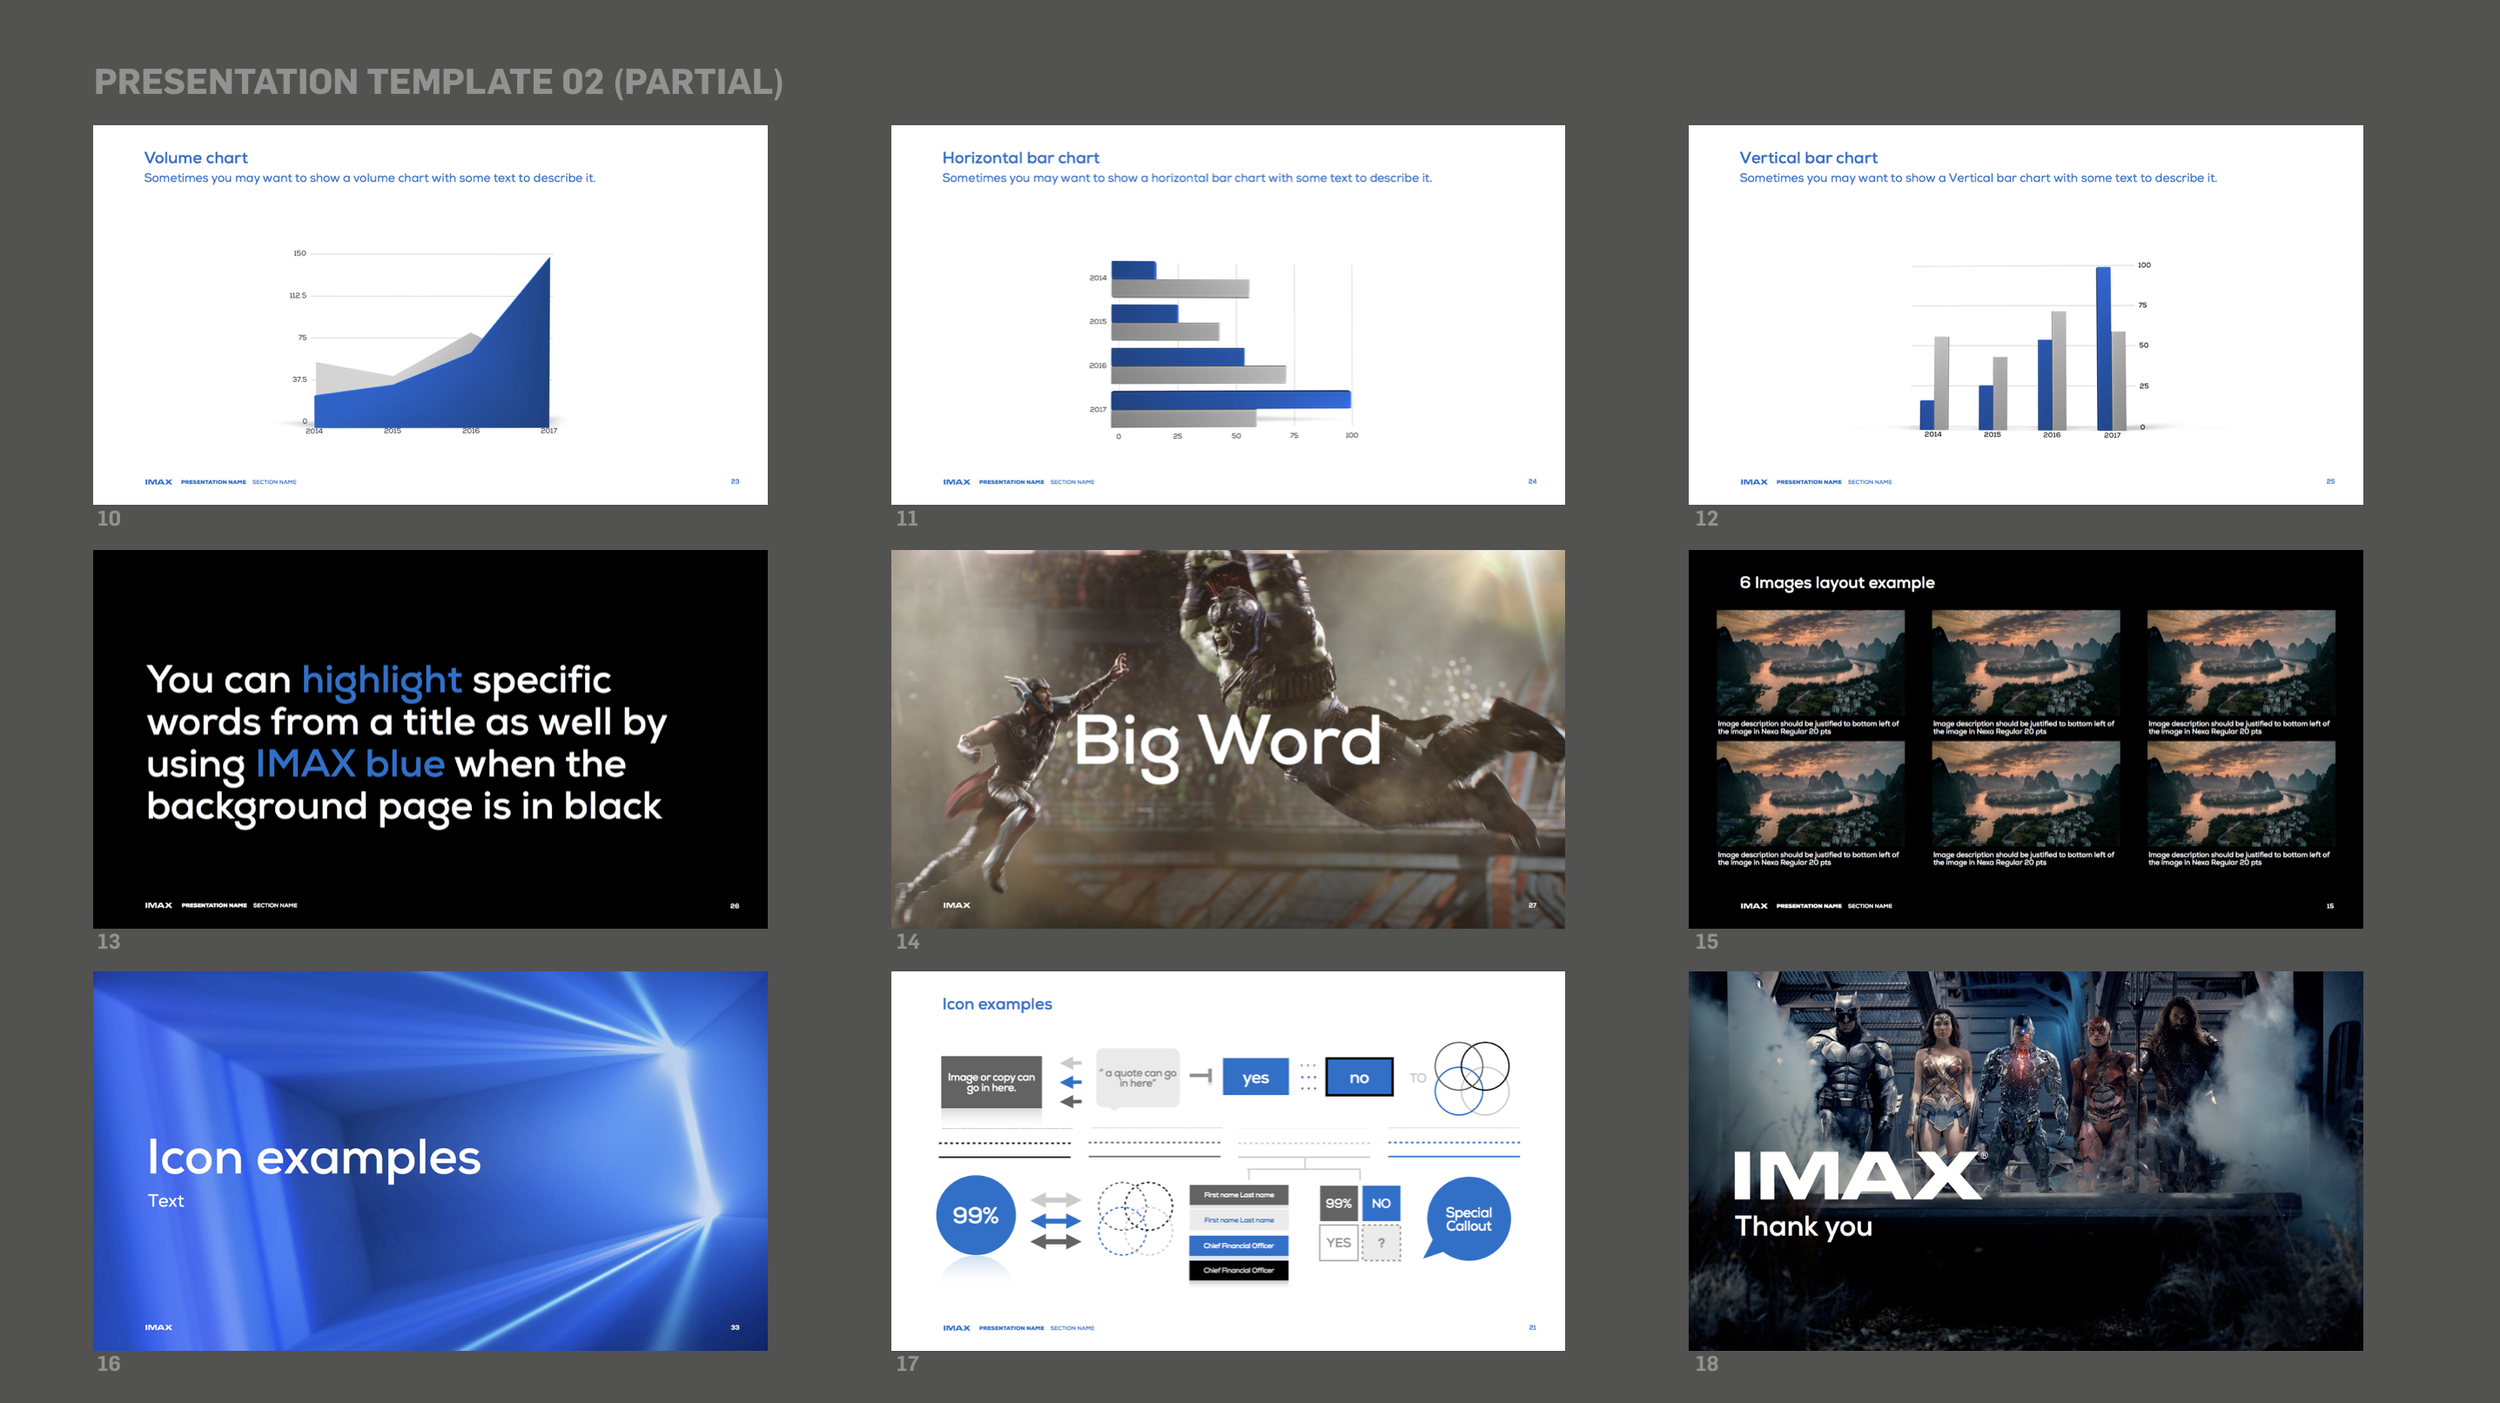Screen dimensions: 2500x1403
Task: Click slide number label 15
Action: [1706, 941]
